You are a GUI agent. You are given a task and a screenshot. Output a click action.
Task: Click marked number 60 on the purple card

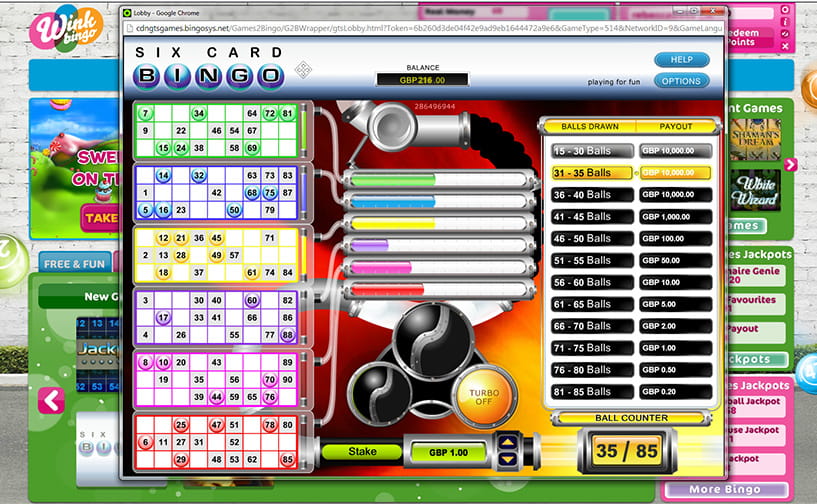(252, 300)
